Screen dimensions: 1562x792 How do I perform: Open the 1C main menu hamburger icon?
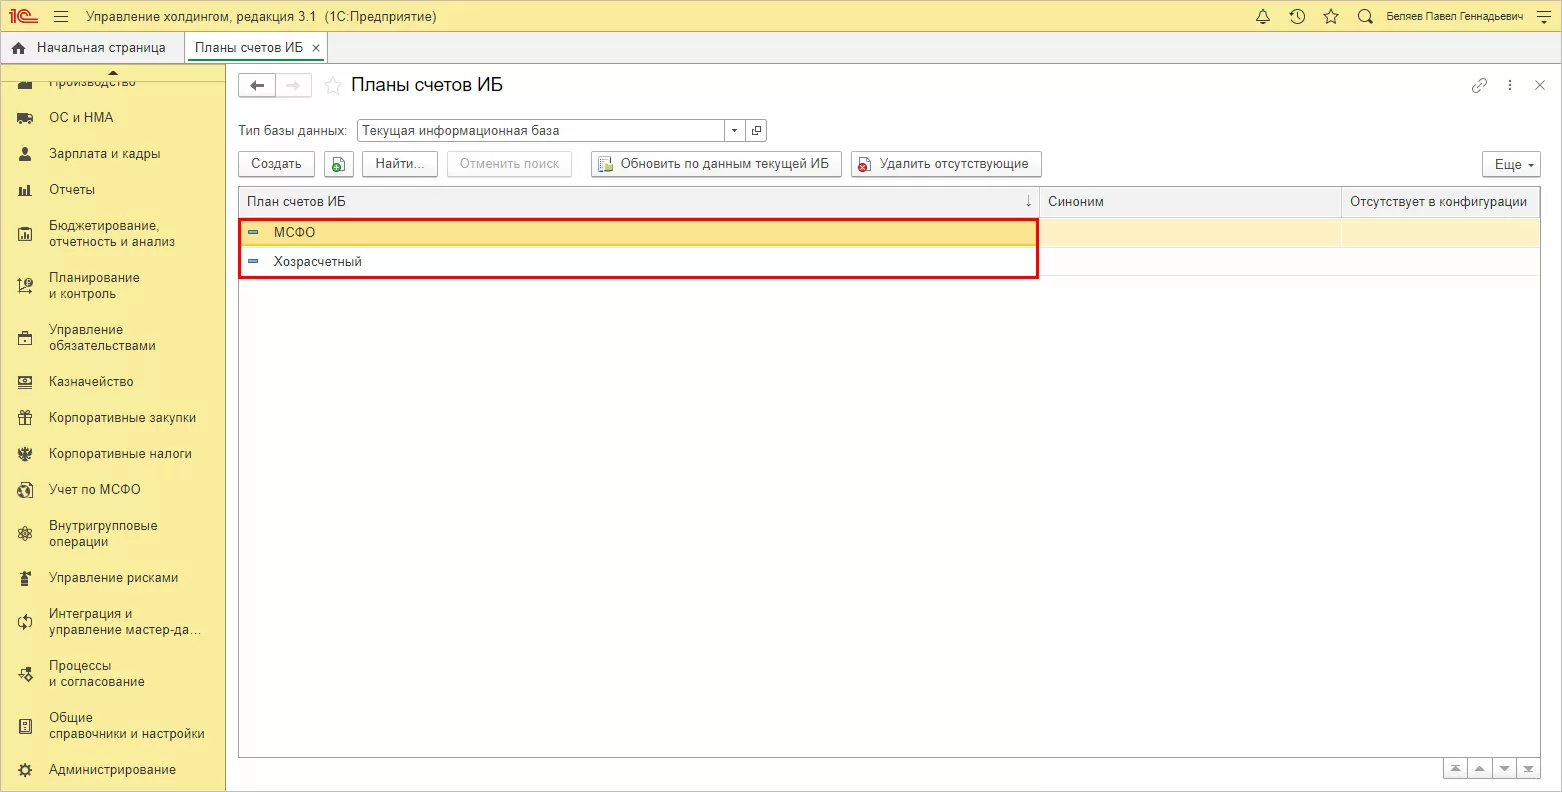click(61, 17)
